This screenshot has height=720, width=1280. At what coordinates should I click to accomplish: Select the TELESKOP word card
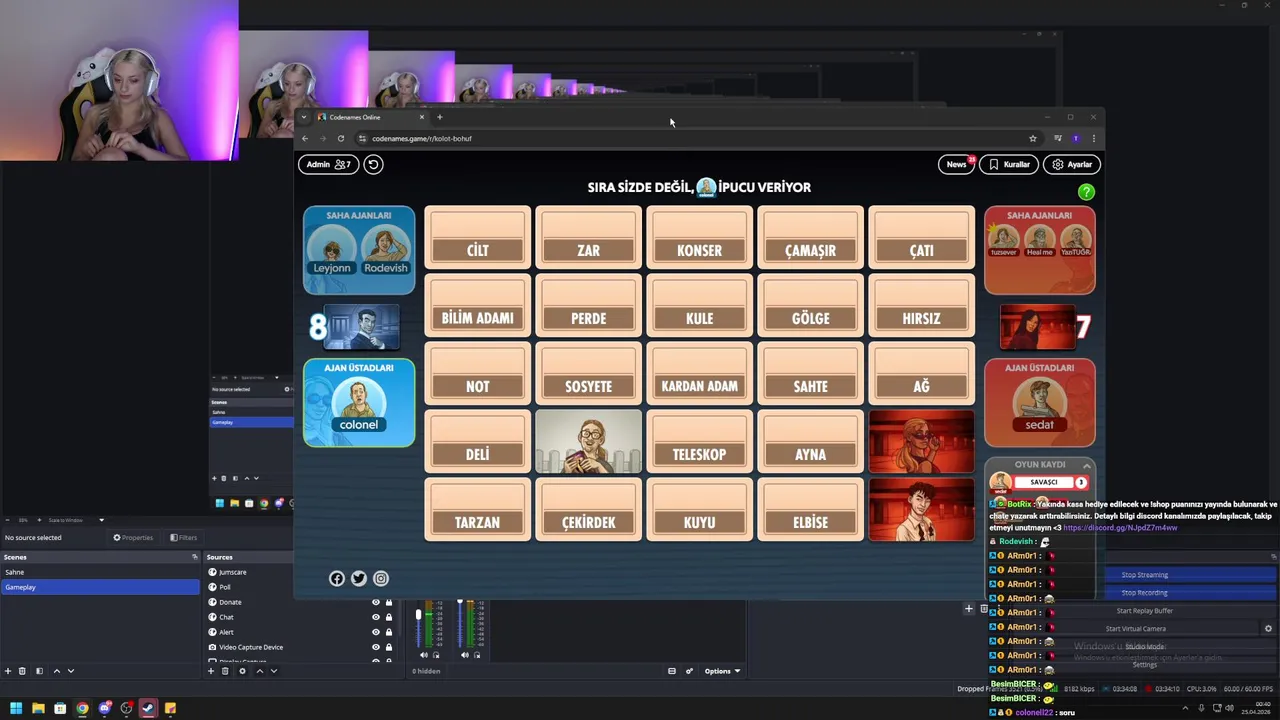[x=699, y=441]
